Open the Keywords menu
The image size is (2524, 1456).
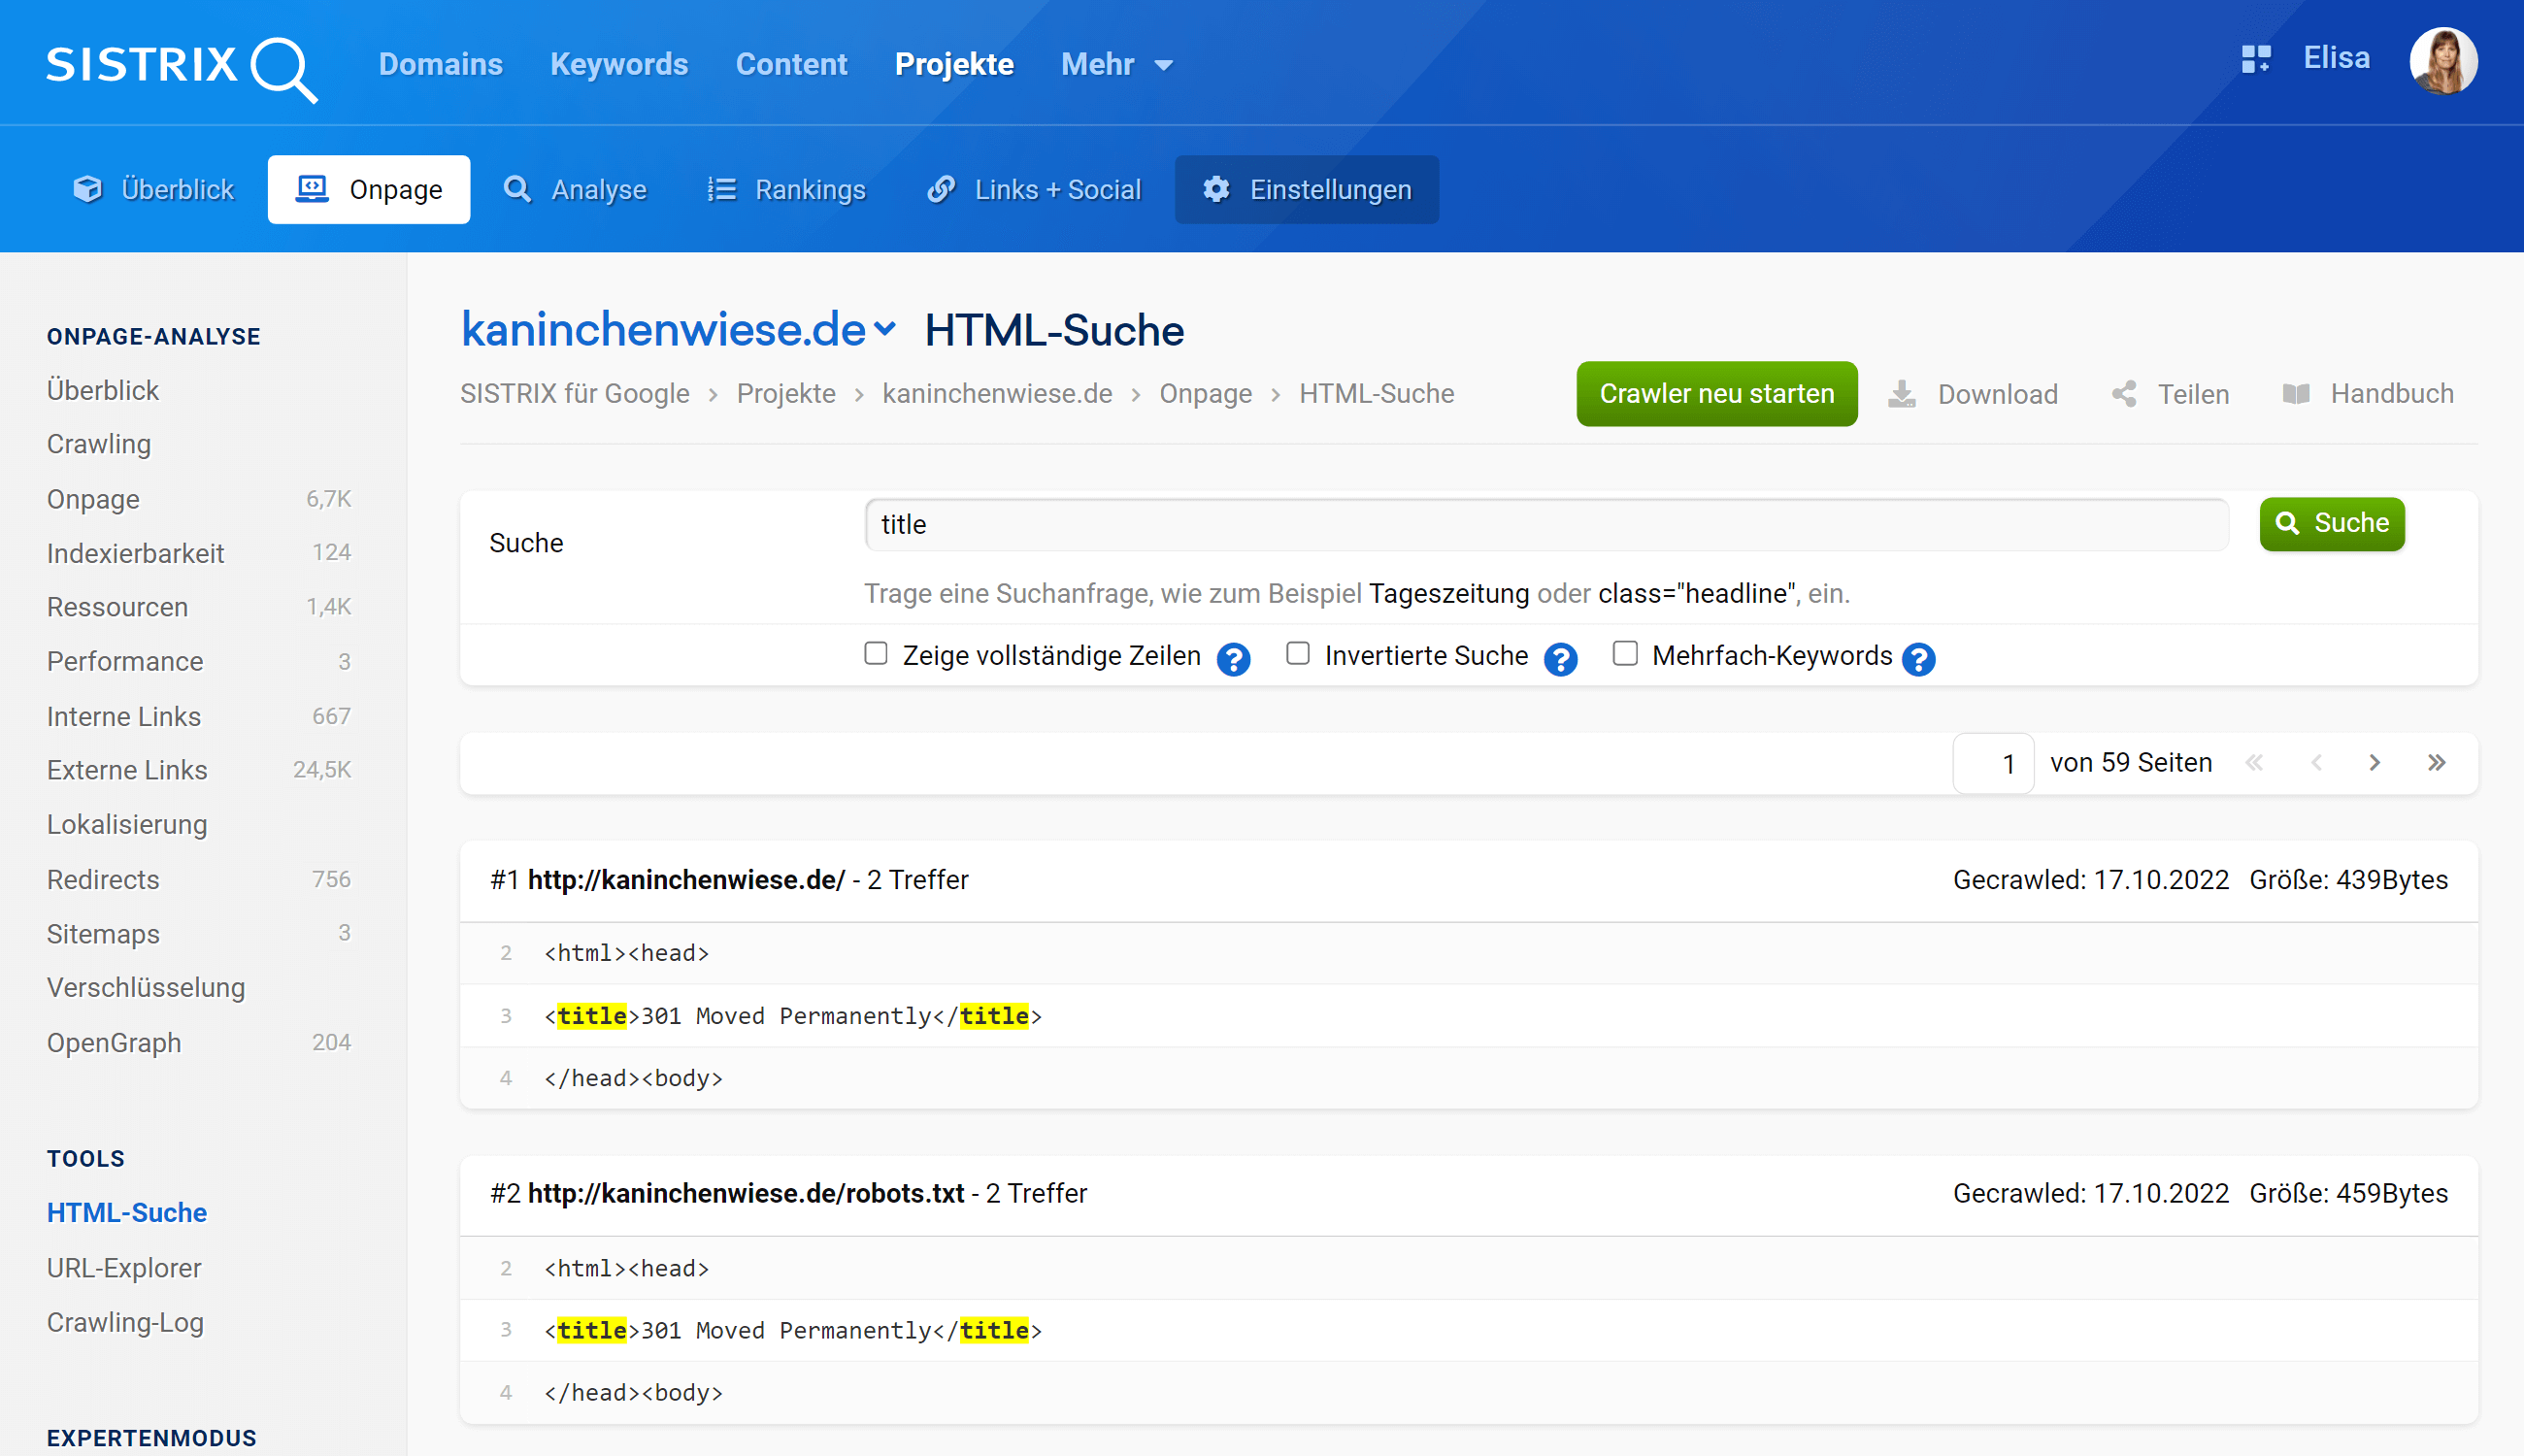click(x=619, y=65)
